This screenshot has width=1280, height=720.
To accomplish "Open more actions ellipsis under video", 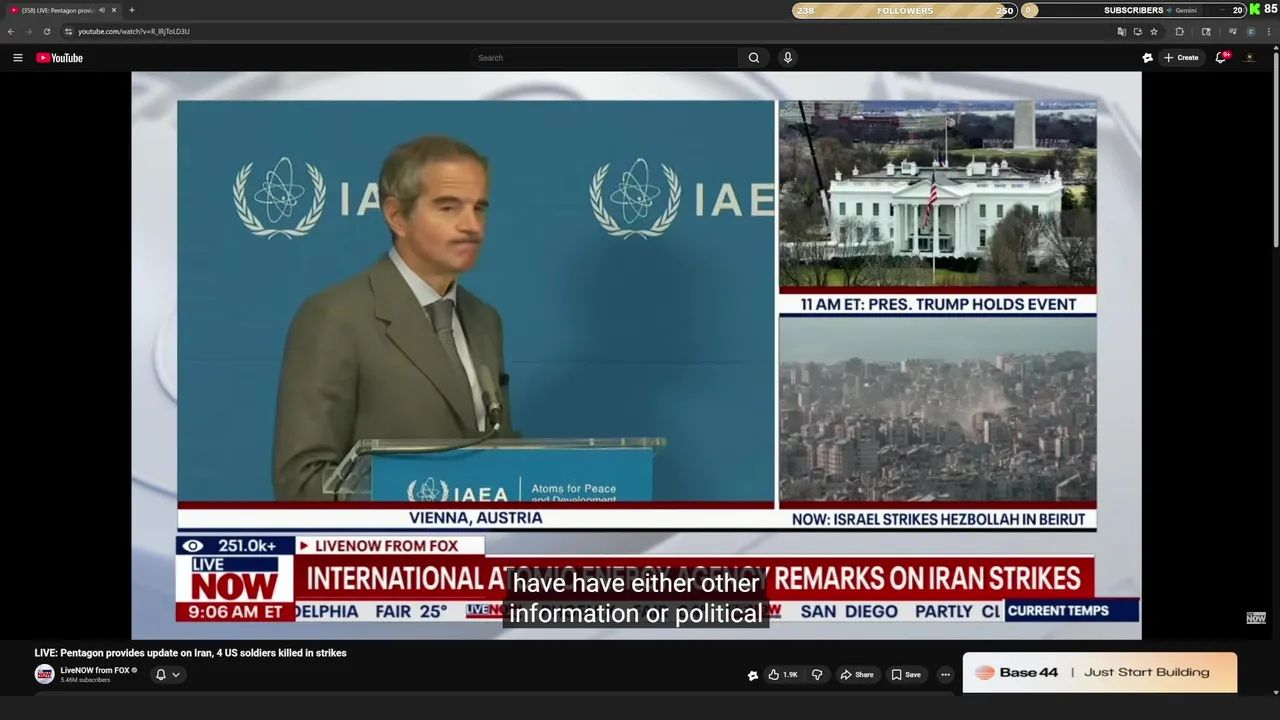I will point(945,675).
